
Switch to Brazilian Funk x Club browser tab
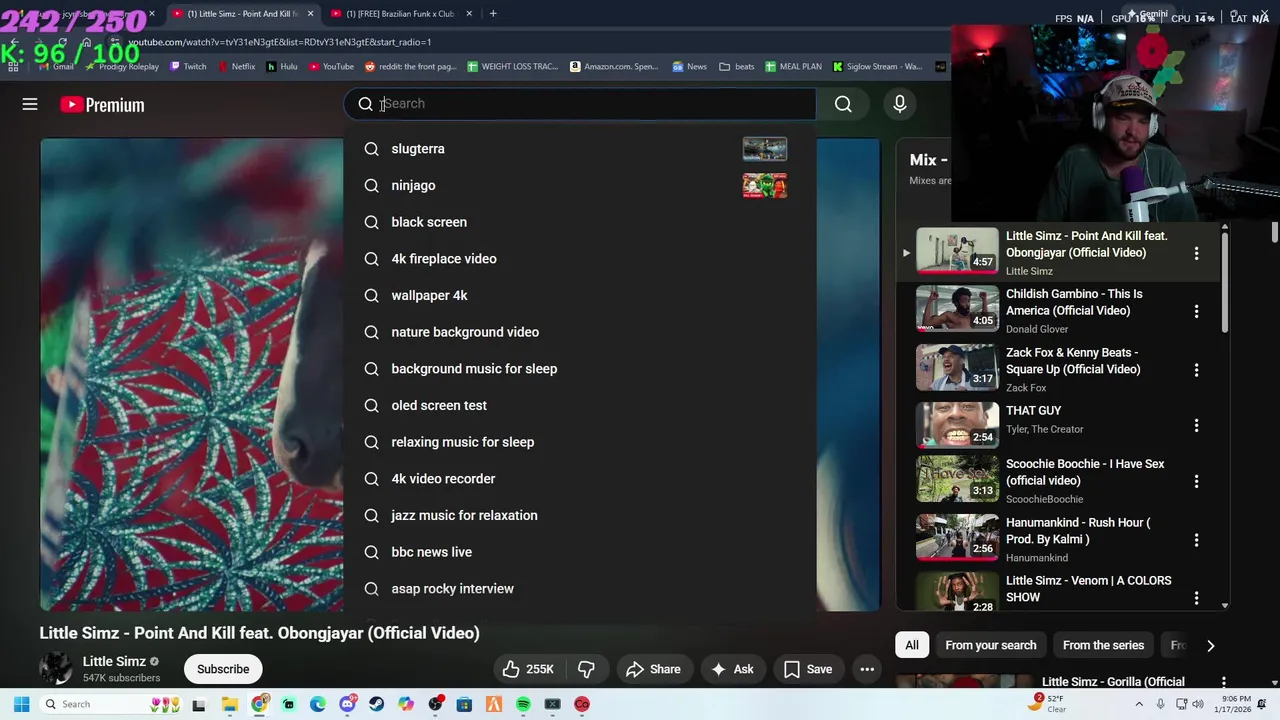(x=400, y=13)
